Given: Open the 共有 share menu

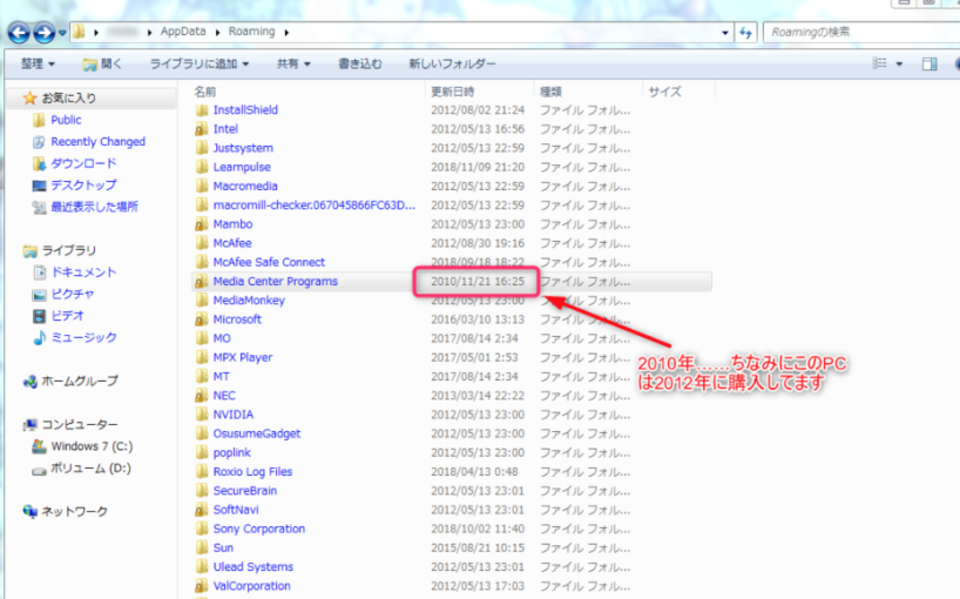Looking at the screenshot, I should pos(293,64).
